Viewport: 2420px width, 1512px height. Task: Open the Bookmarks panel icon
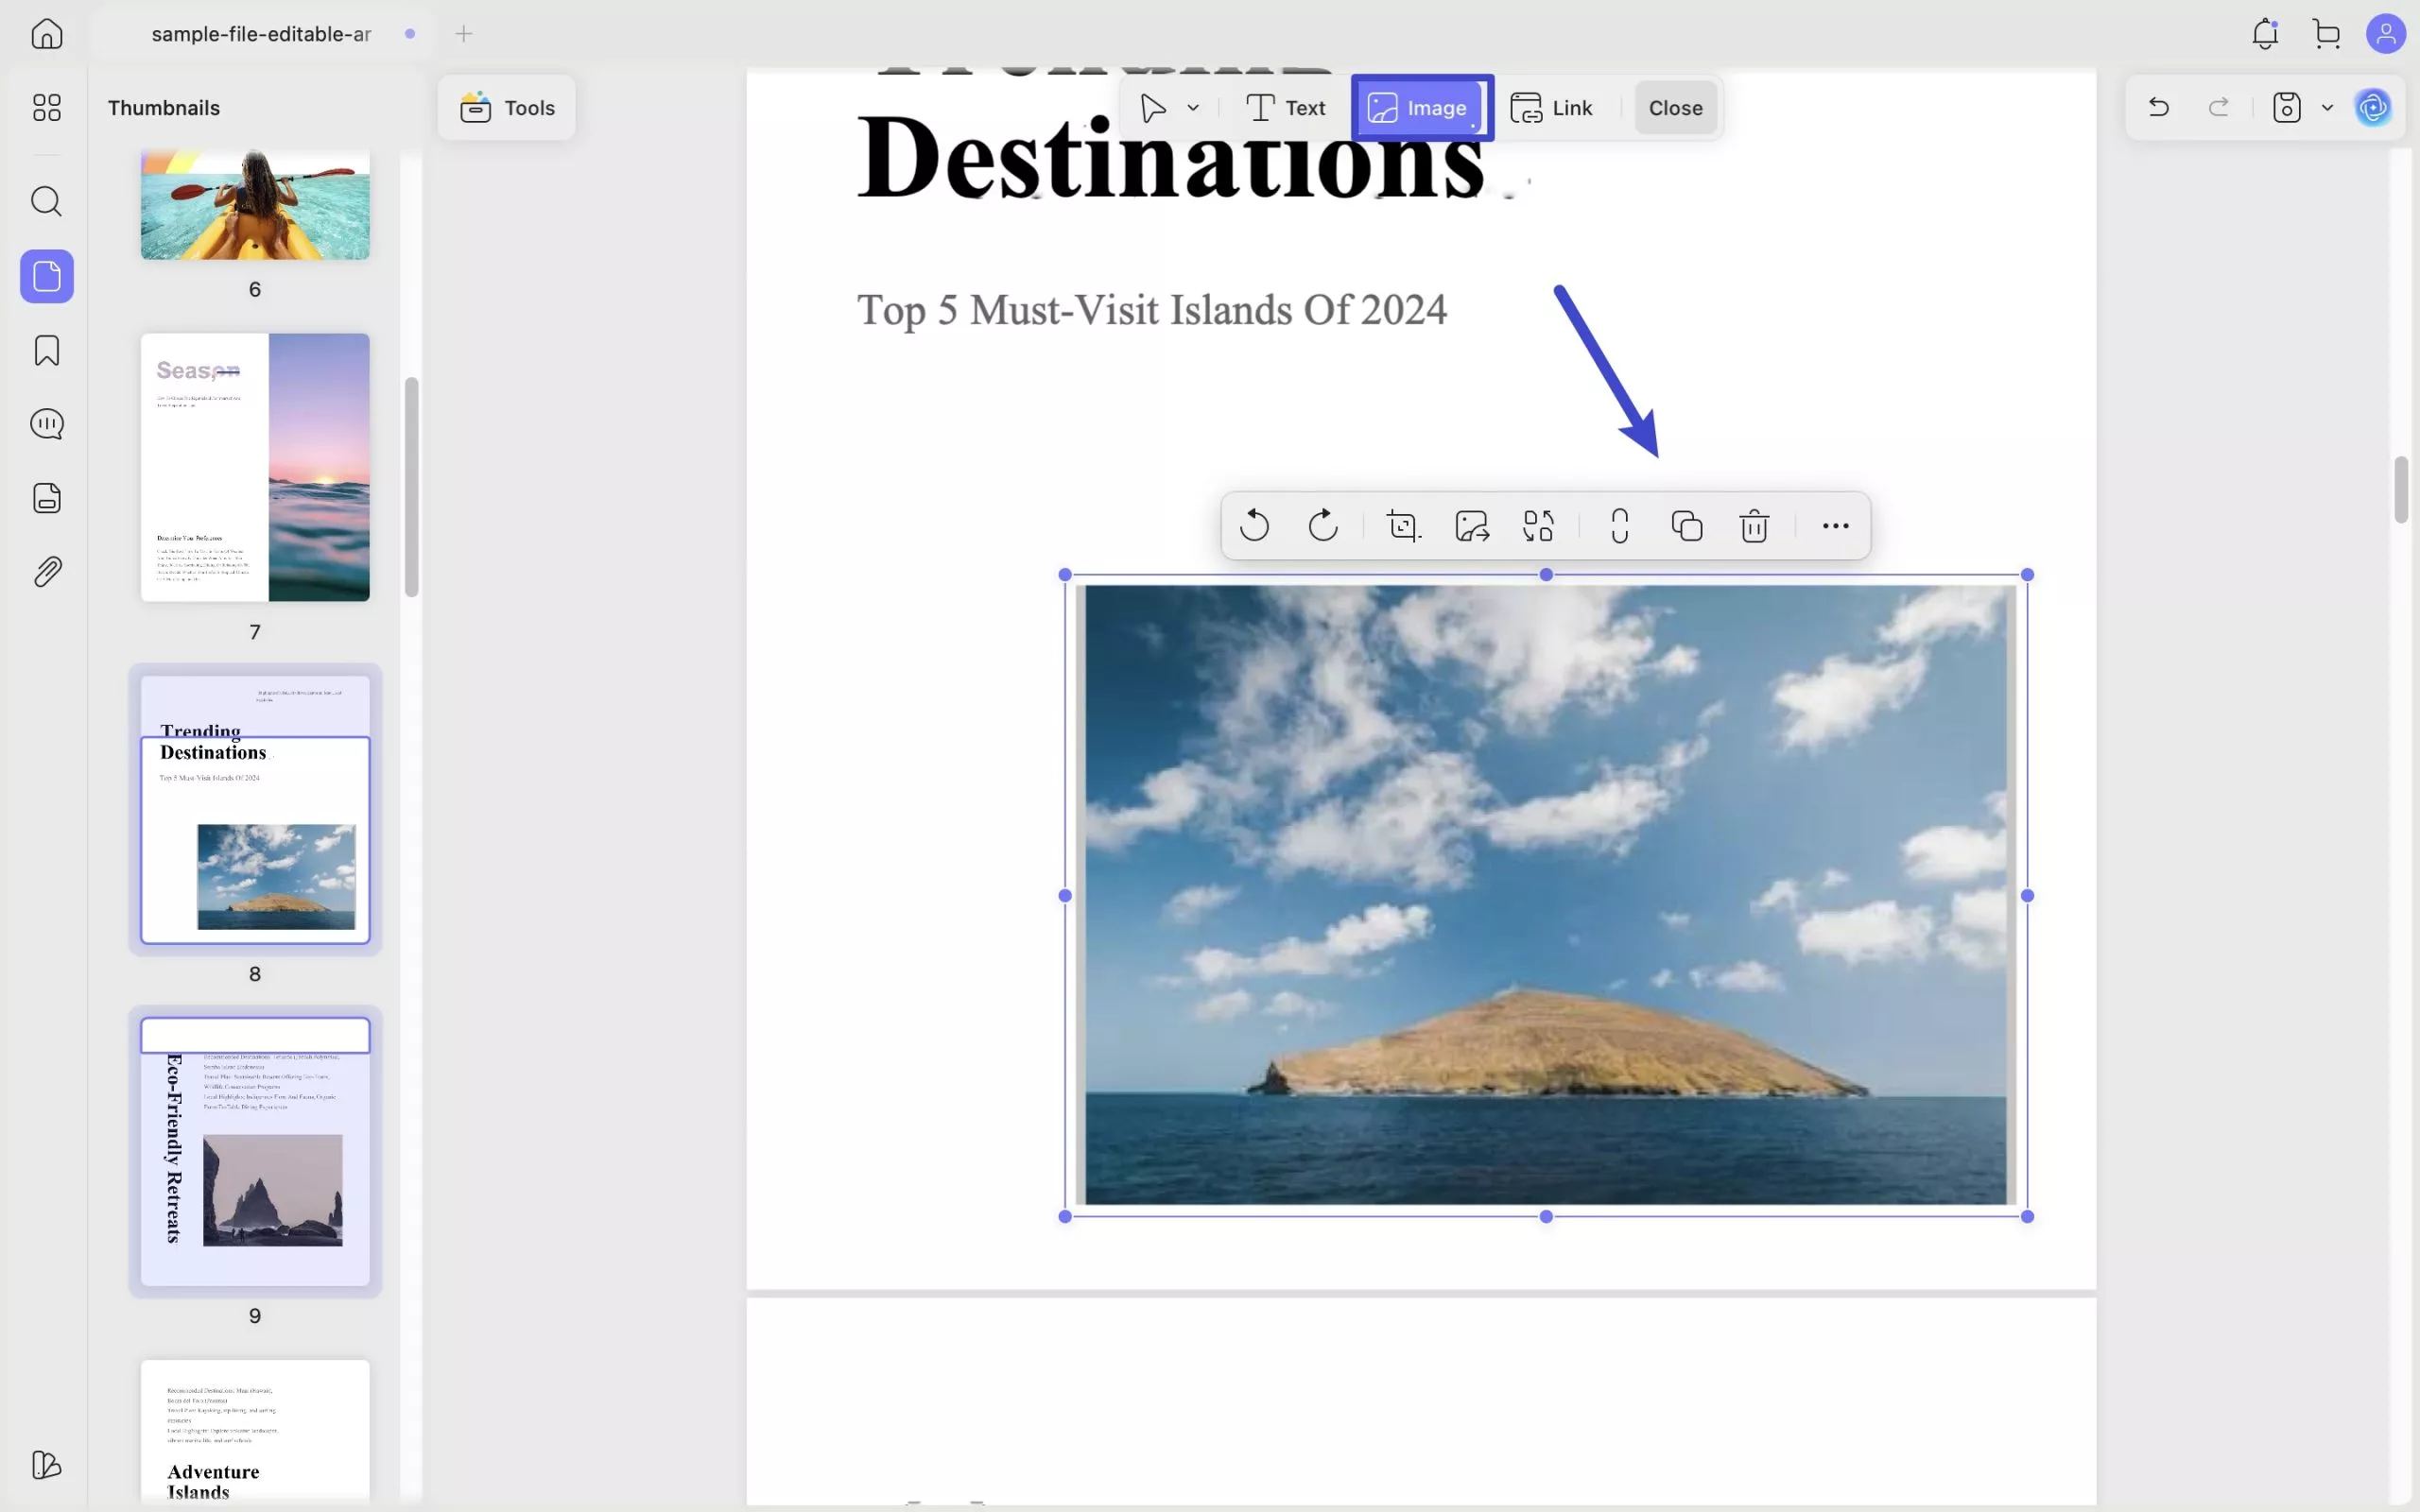click(46, 350)
